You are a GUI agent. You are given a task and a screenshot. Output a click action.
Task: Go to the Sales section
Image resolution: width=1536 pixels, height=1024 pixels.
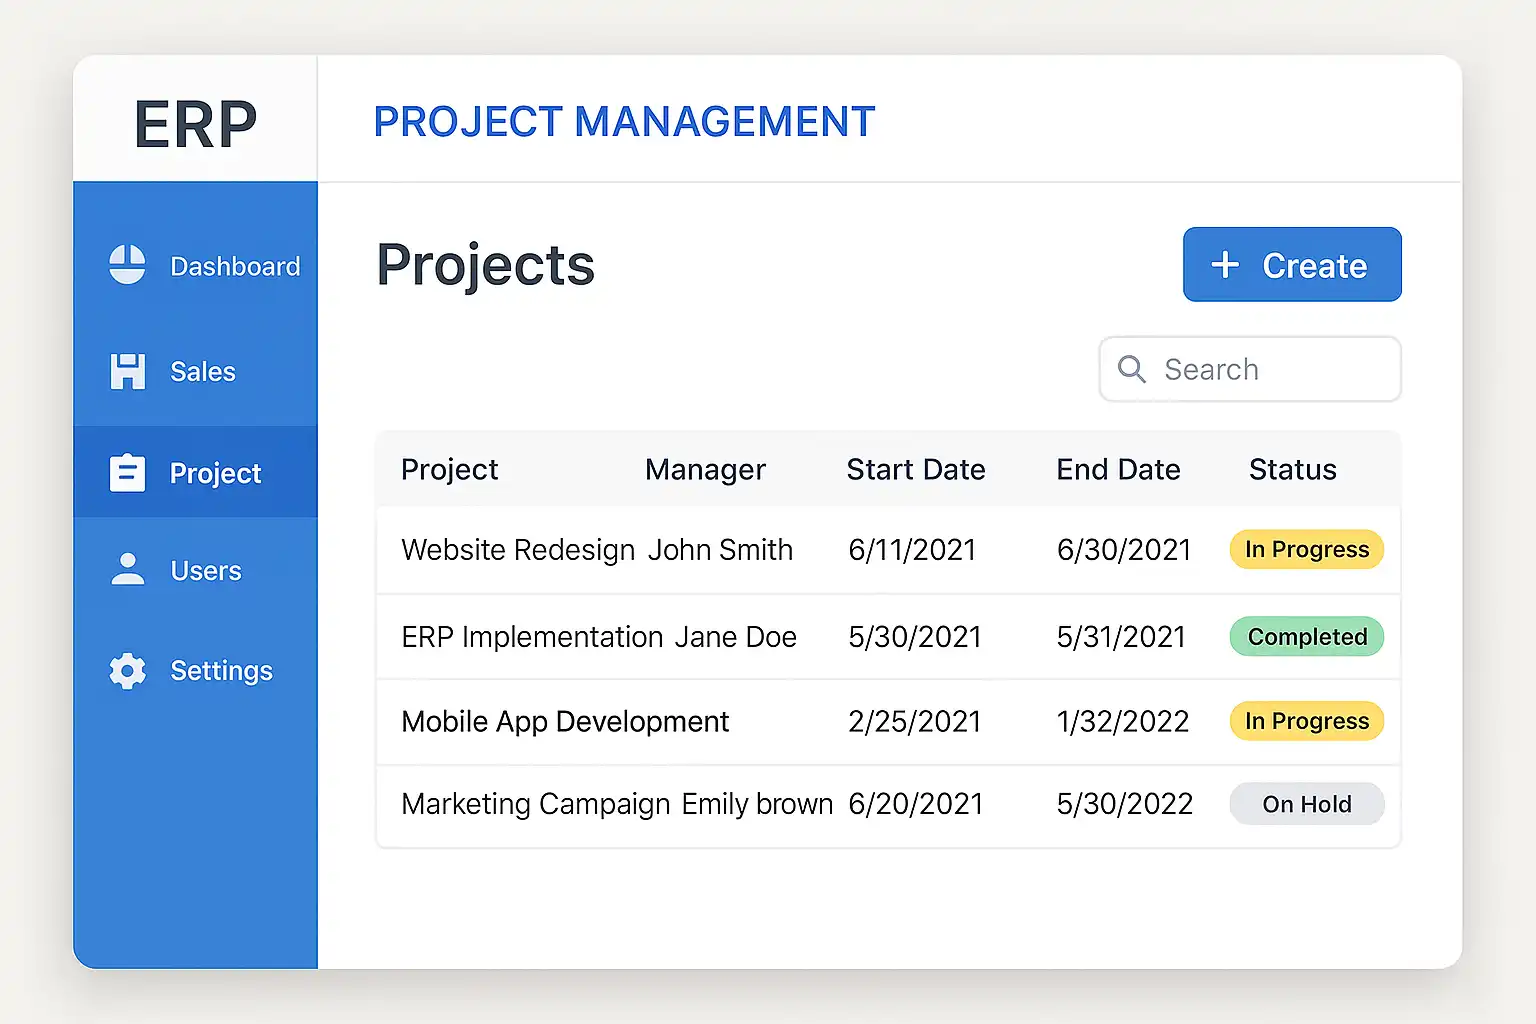203,372
